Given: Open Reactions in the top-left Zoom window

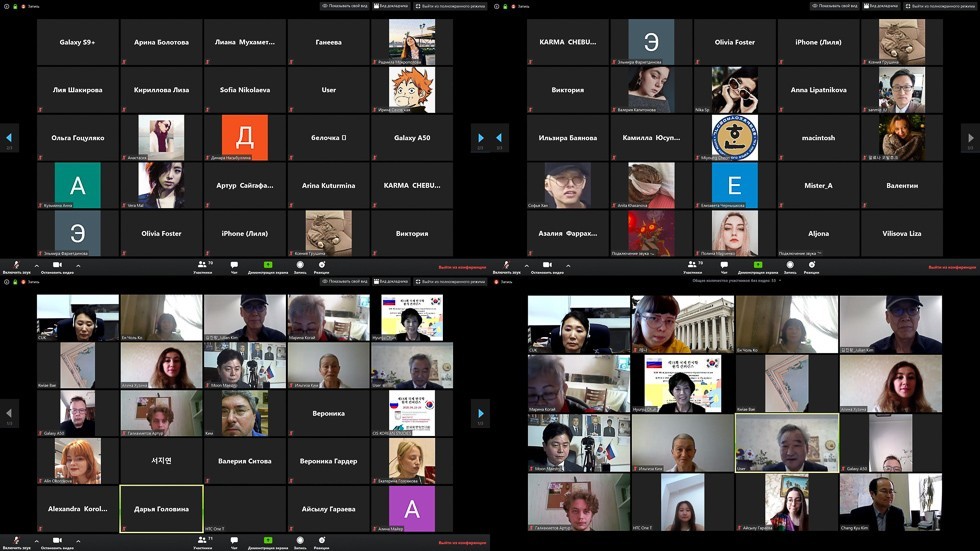Looking at the screenshot, I should click(322, 266).
